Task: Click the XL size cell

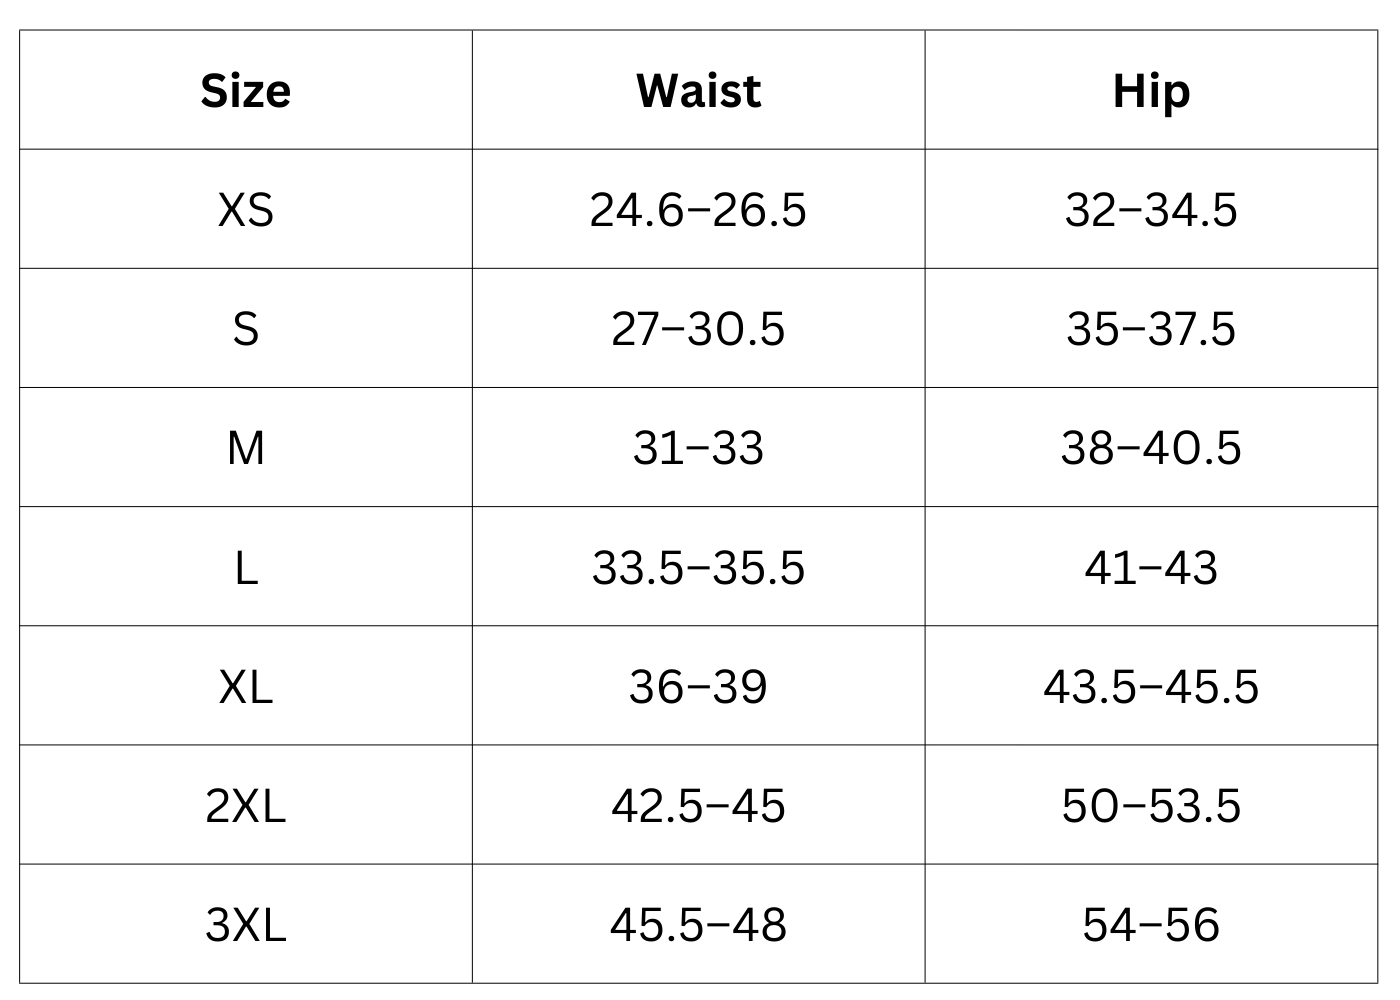Action: 246,686
